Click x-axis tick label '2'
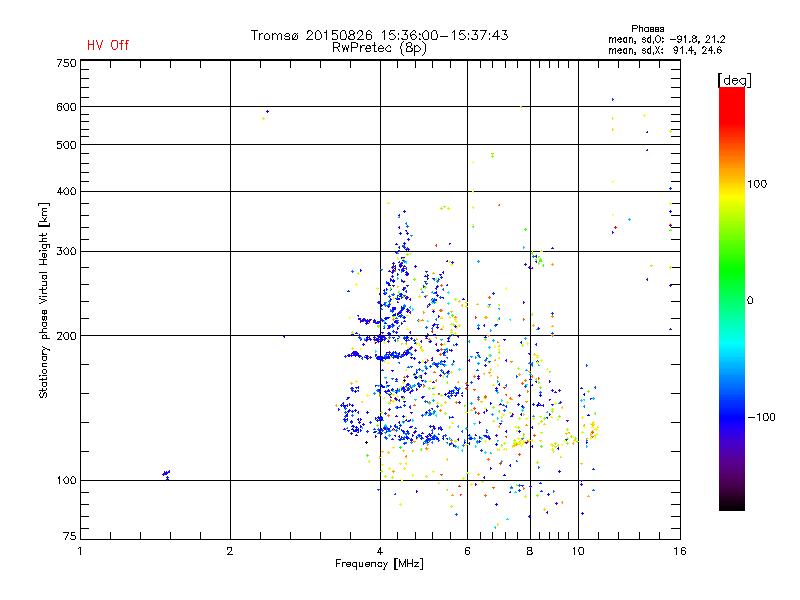The width and height of the screenshot is (800, 600). pos(230,551)
